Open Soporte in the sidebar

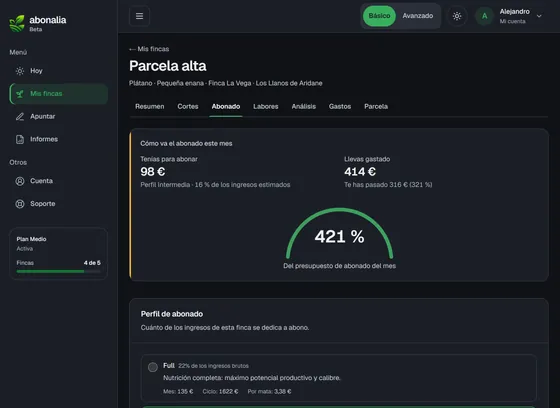tap(59, 204)
